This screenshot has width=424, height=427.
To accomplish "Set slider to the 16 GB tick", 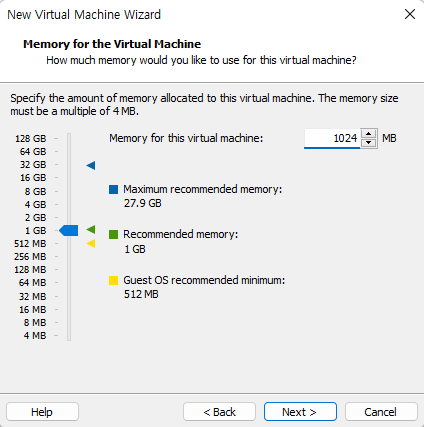I will [69, 178].
